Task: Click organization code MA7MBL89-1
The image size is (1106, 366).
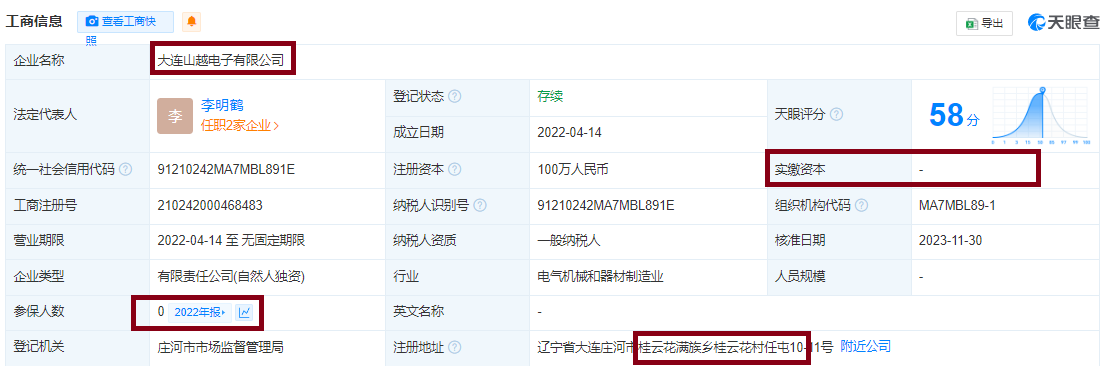Action: 957,205
